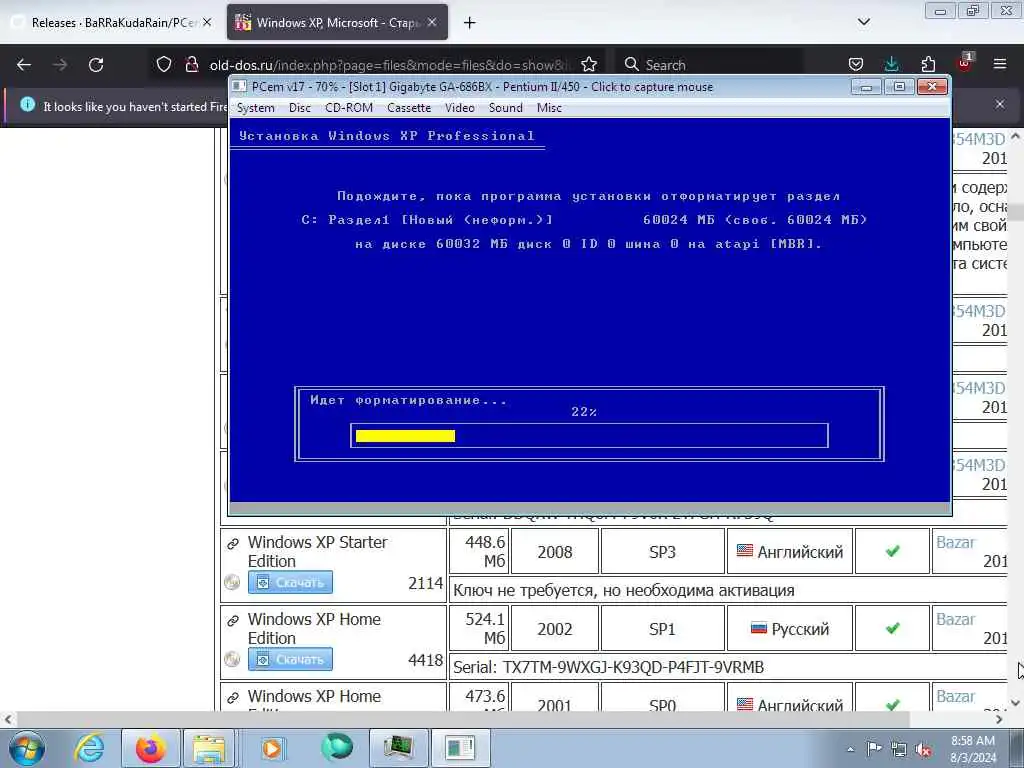Click the PCem window title icon
This screenshot has width=1024, height=768.
[240, 86]
